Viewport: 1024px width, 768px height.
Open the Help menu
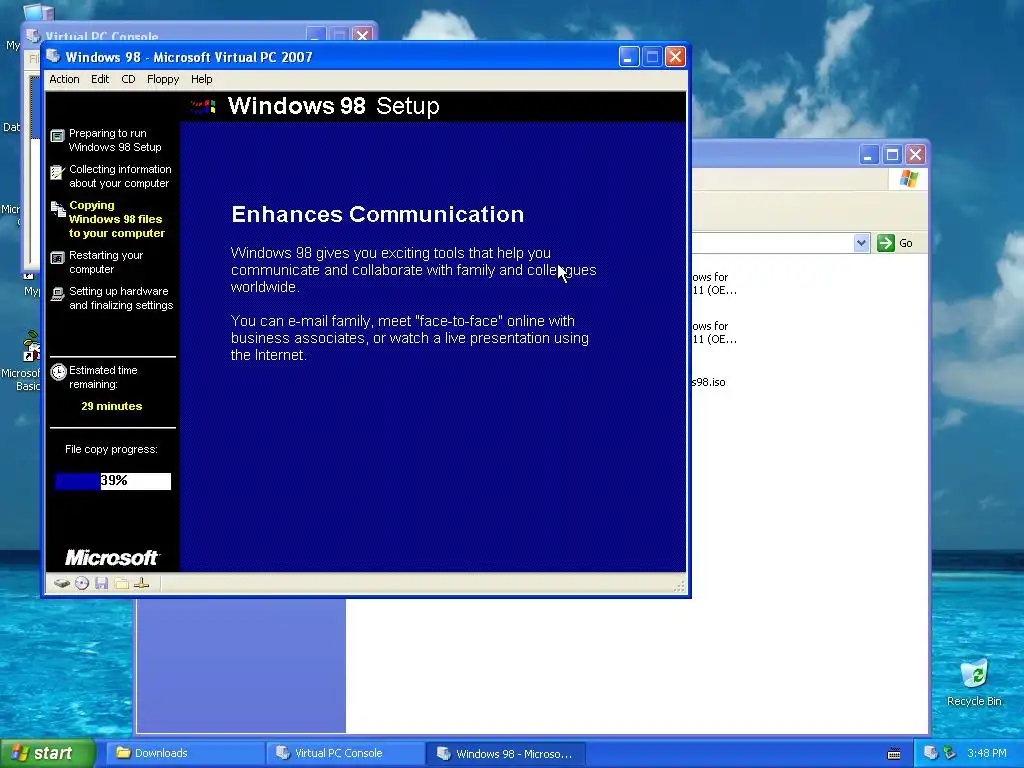(x=201, y=79)
